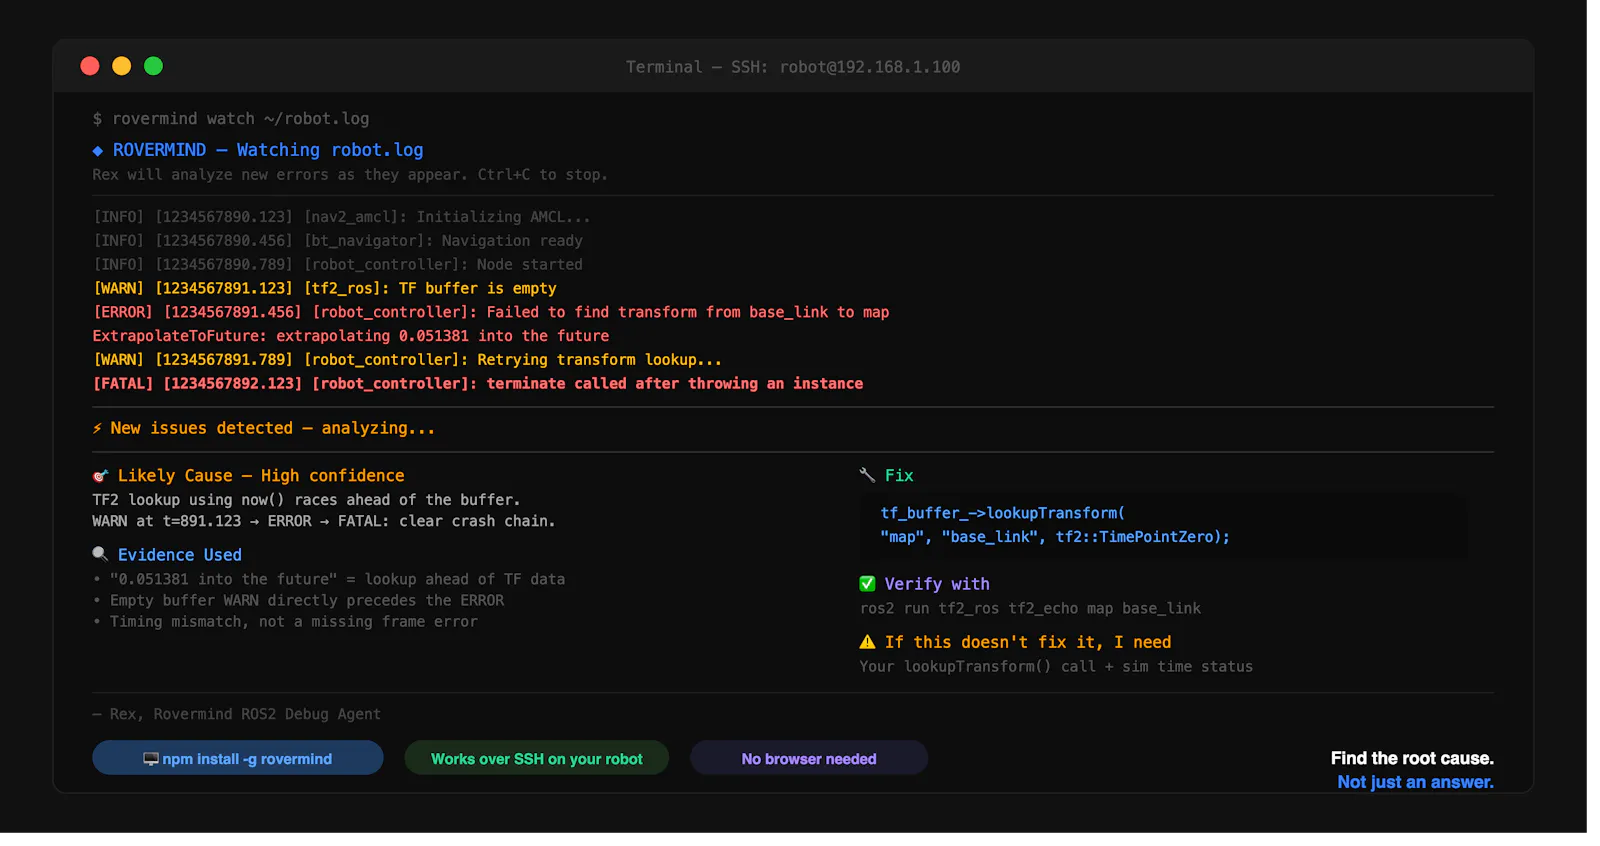Screen dimensions: 1600x846
Task: Click the INFO line Initializing AMCL
Action: click(x=342, y=217)
